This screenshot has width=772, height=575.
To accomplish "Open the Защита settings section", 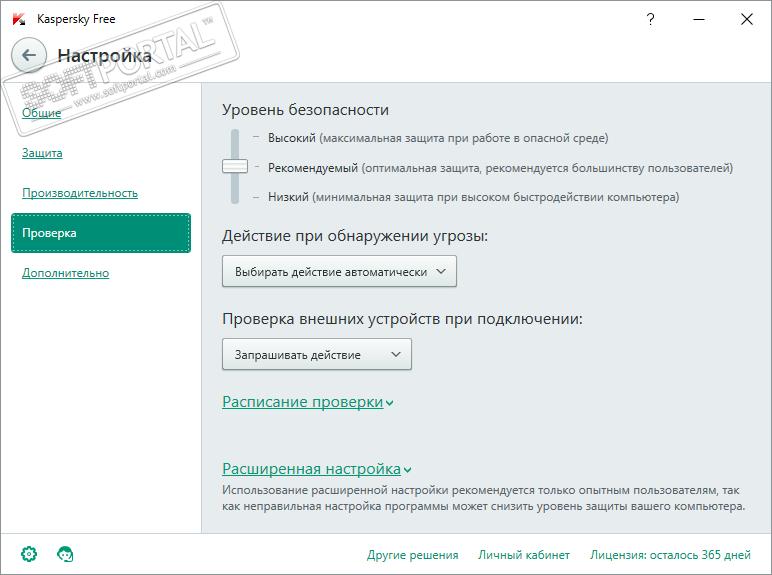I will click(x=42, y=153).
